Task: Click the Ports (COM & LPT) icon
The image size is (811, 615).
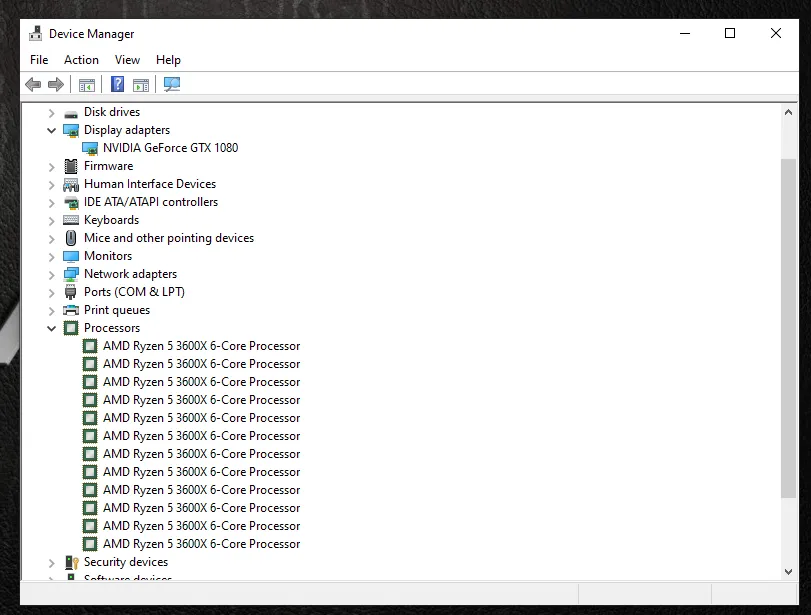Action: pyautogui.click(x=70, y=291)
